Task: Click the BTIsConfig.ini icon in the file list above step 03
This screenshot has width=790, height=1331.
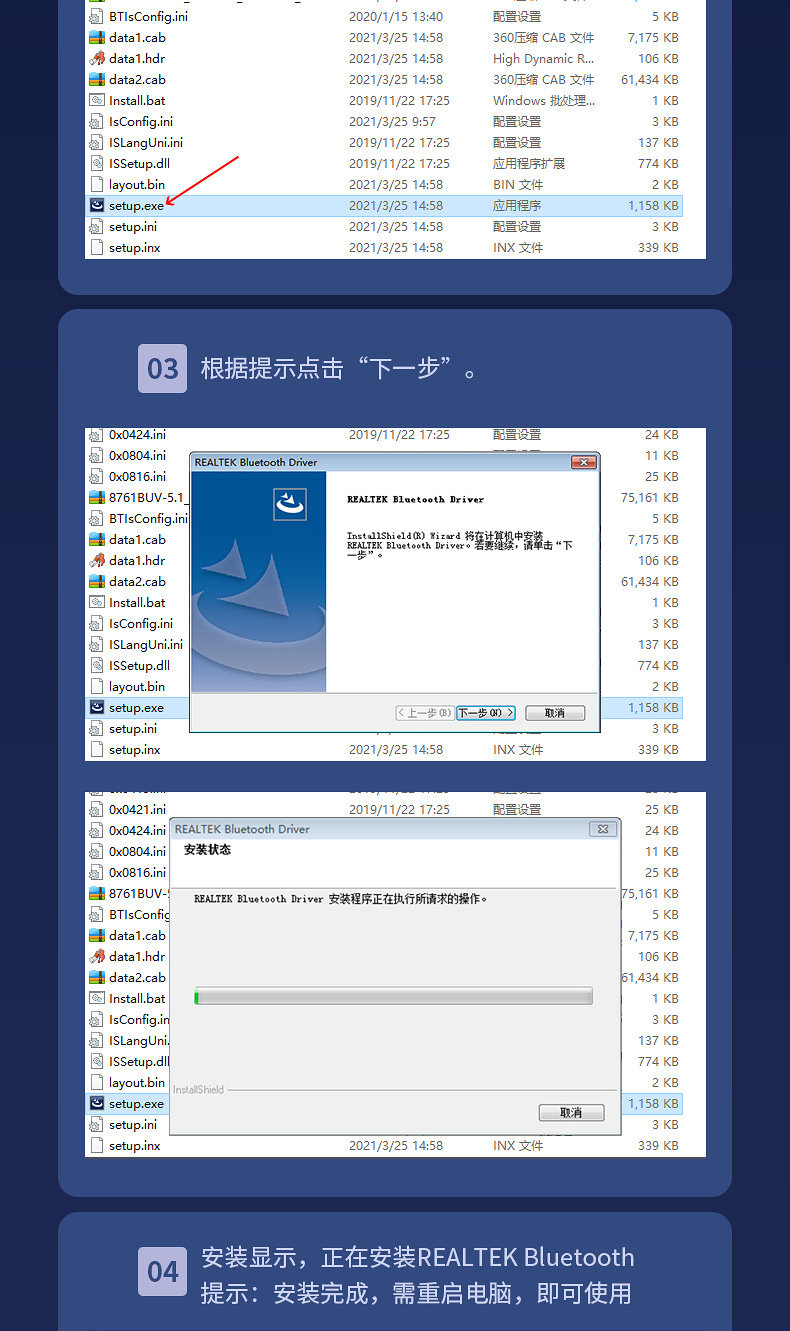Action: (x=97, y=16)
